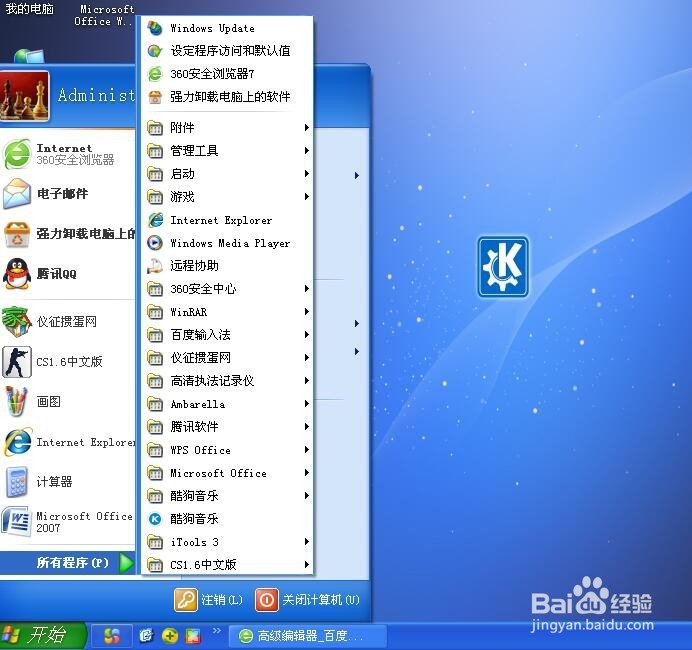Click the Administrator chess user picture
Image resolution: width=692 pixels, height=650 pixels.
(x=24, y=96)
